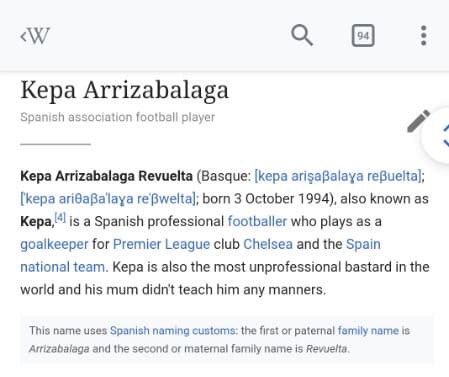This screenshot has height=377, width=449.
Task: Follow the footballer link
Action: 257,221
